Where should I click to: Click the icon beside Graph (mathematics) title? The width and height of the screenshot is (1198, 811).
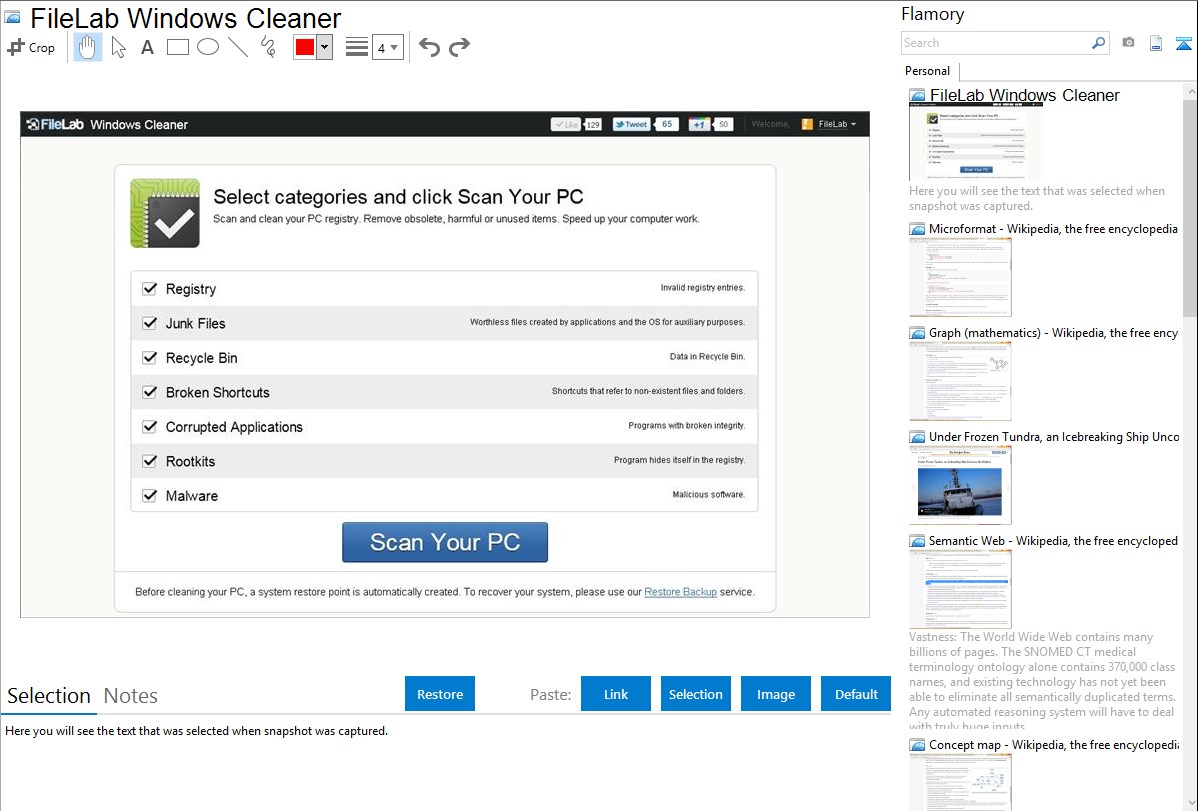(x=917, y=333)
